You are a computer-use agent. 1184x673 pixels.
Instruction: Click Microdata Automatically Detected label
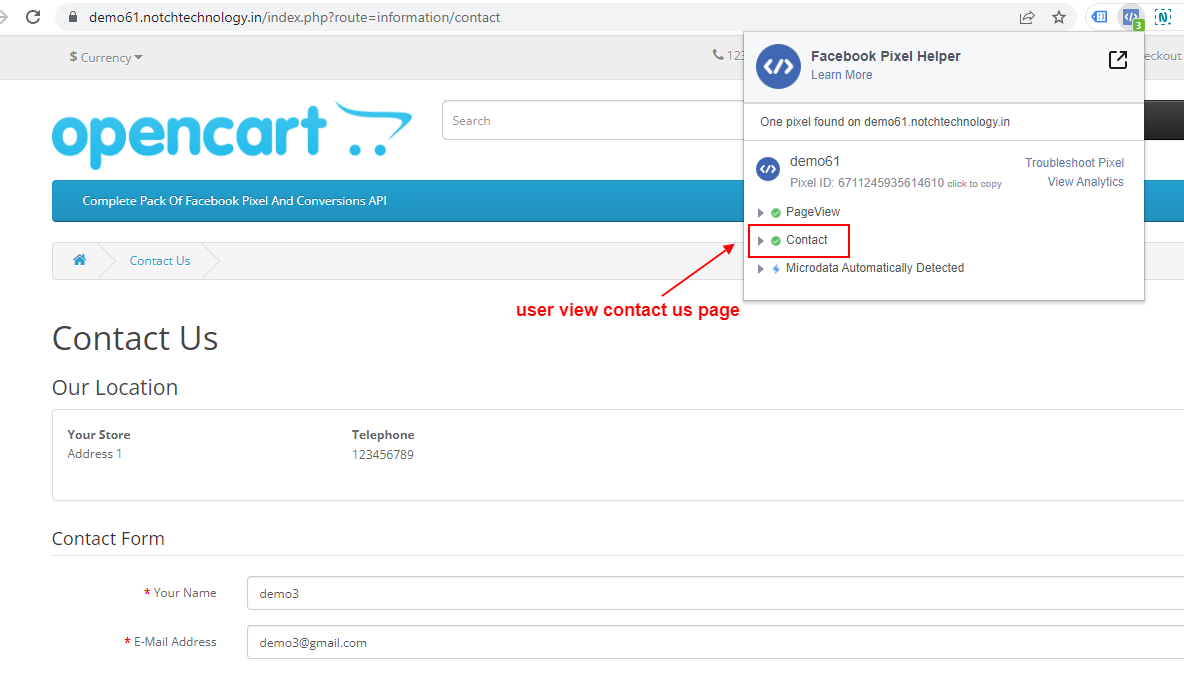pyautogui.click(x=874, y=268)
